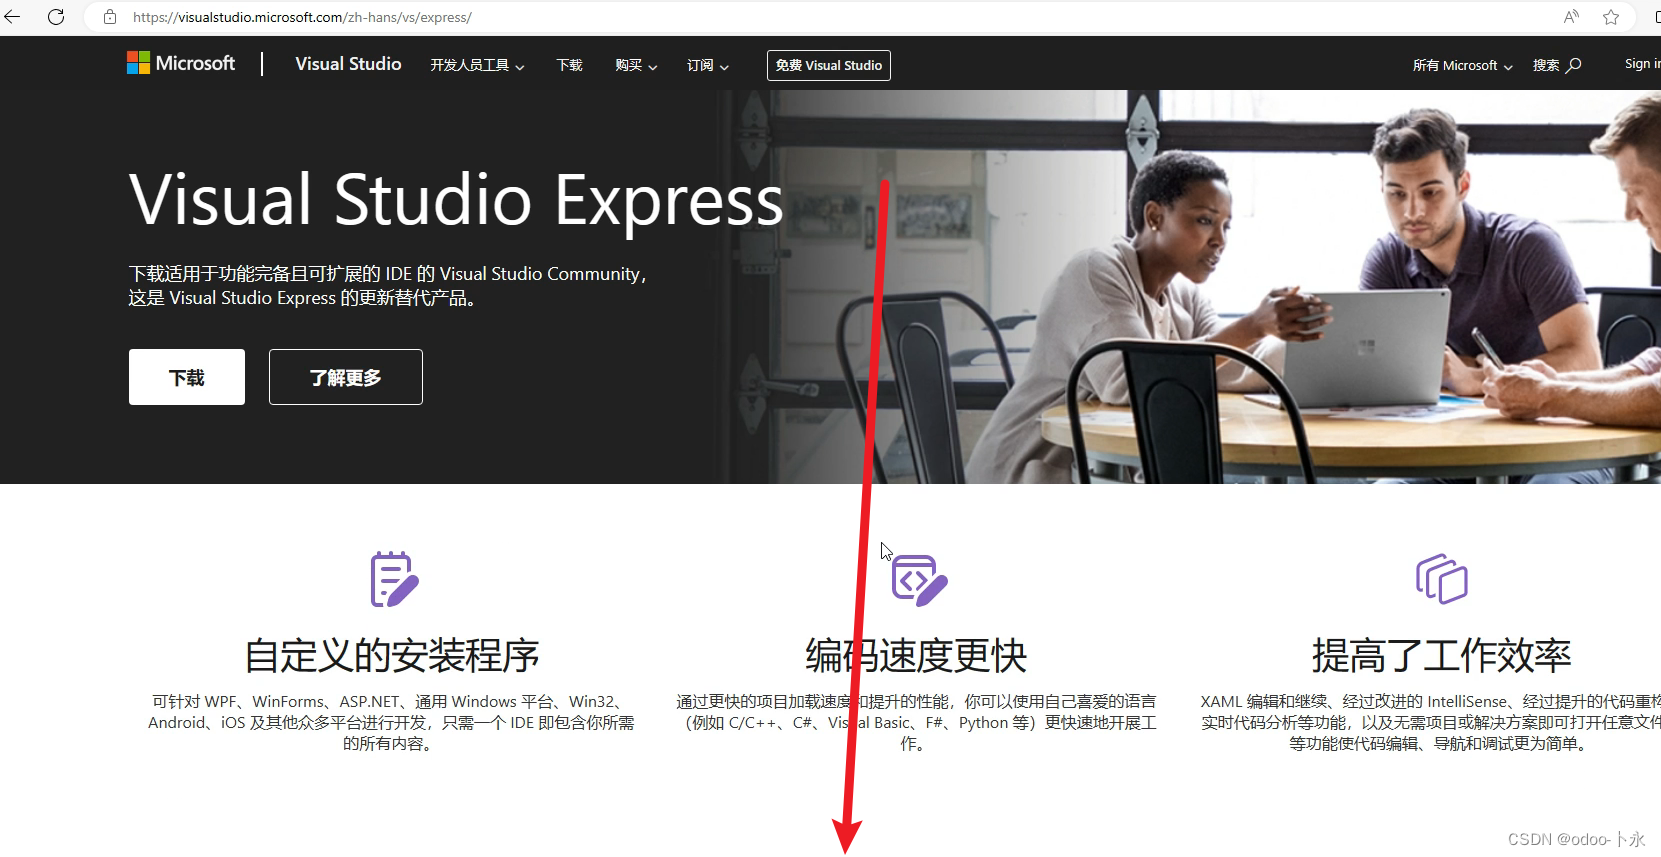1661x857 pixels.
Task: Open the 下载 navigation item
Action: coord(569,65)
